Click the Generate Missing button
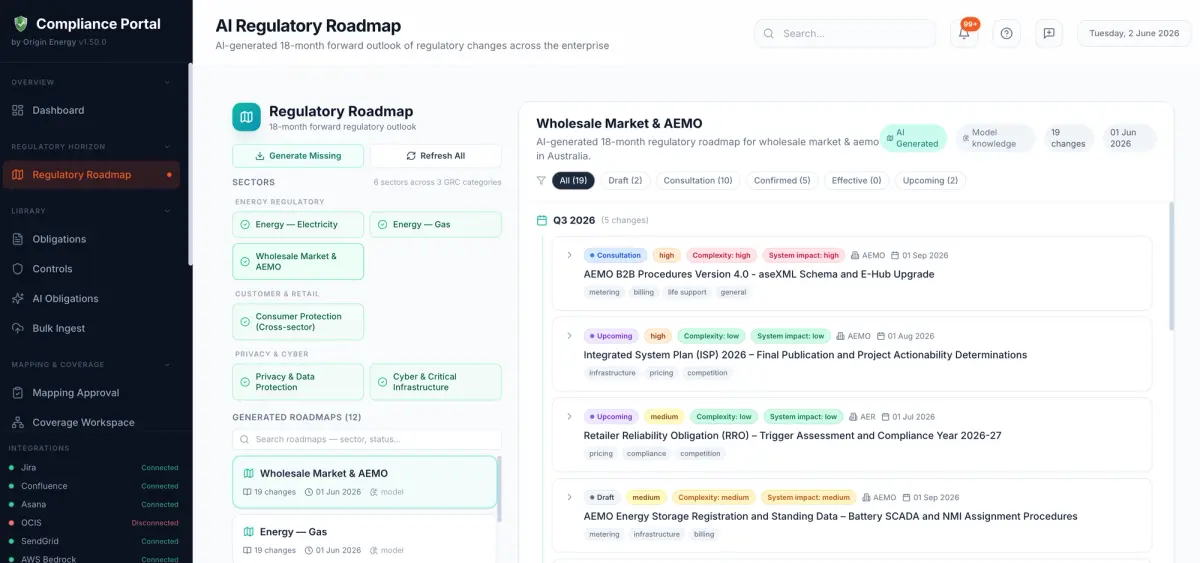 pos(298,156)
